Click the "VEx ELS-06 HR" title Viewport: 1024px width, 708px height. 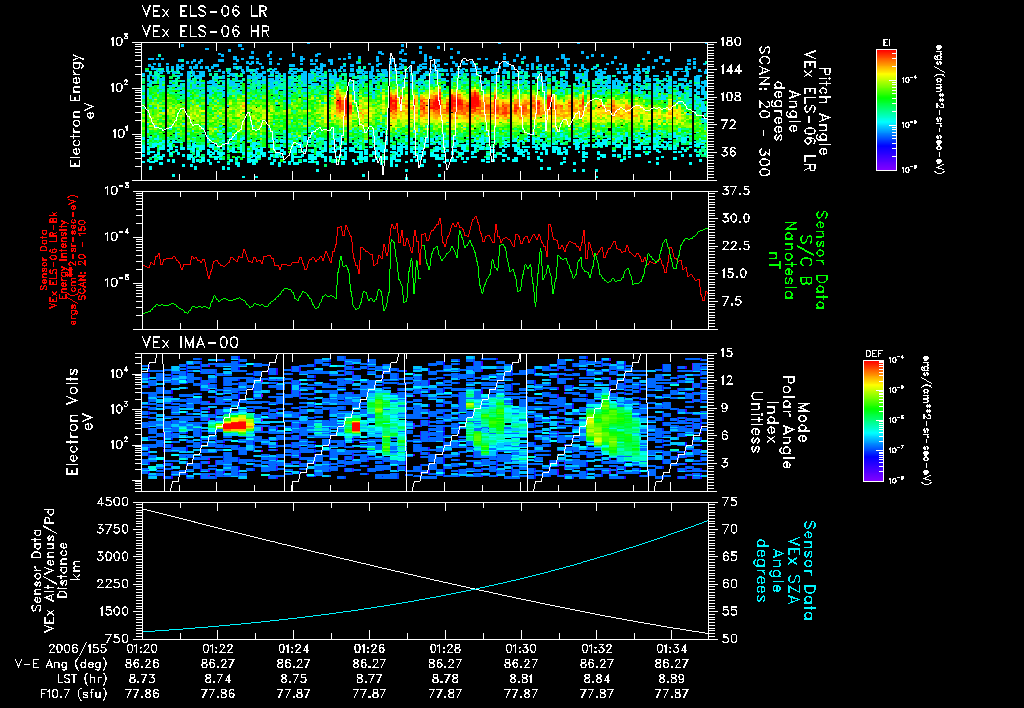(x=206, y=31)
